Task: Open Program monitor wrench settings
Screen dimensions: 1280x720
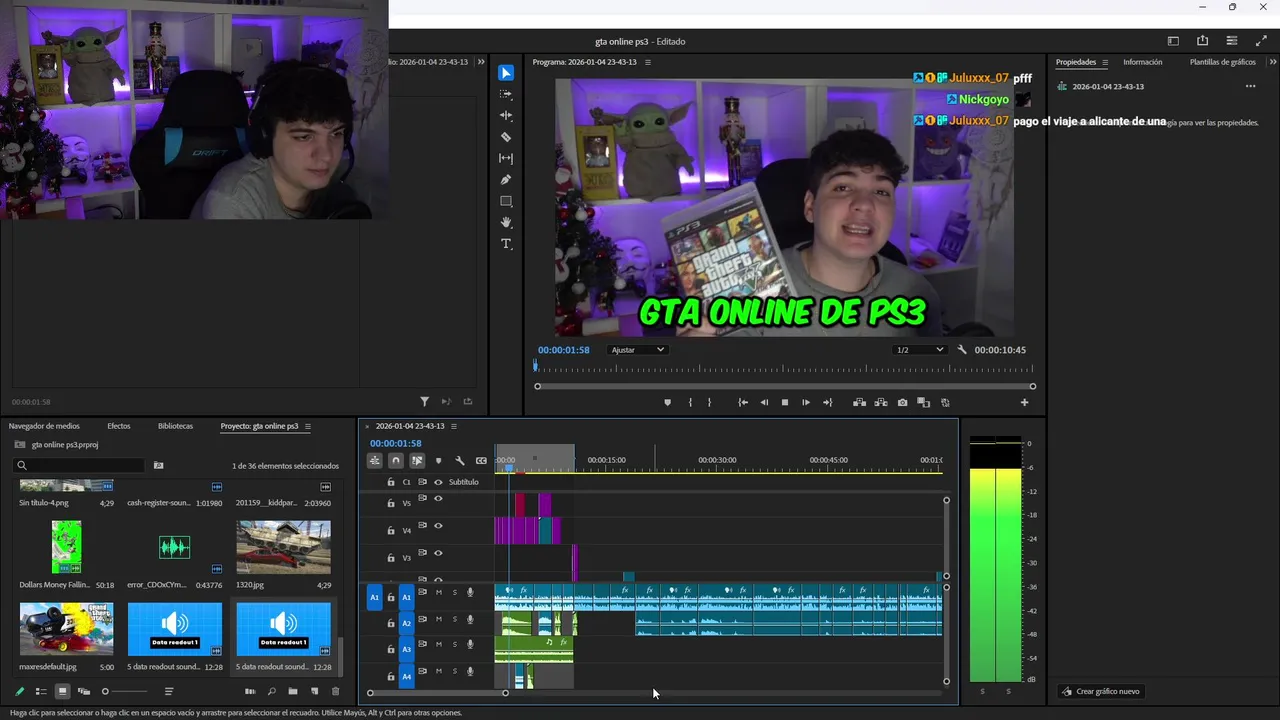Action: point(962,350)
